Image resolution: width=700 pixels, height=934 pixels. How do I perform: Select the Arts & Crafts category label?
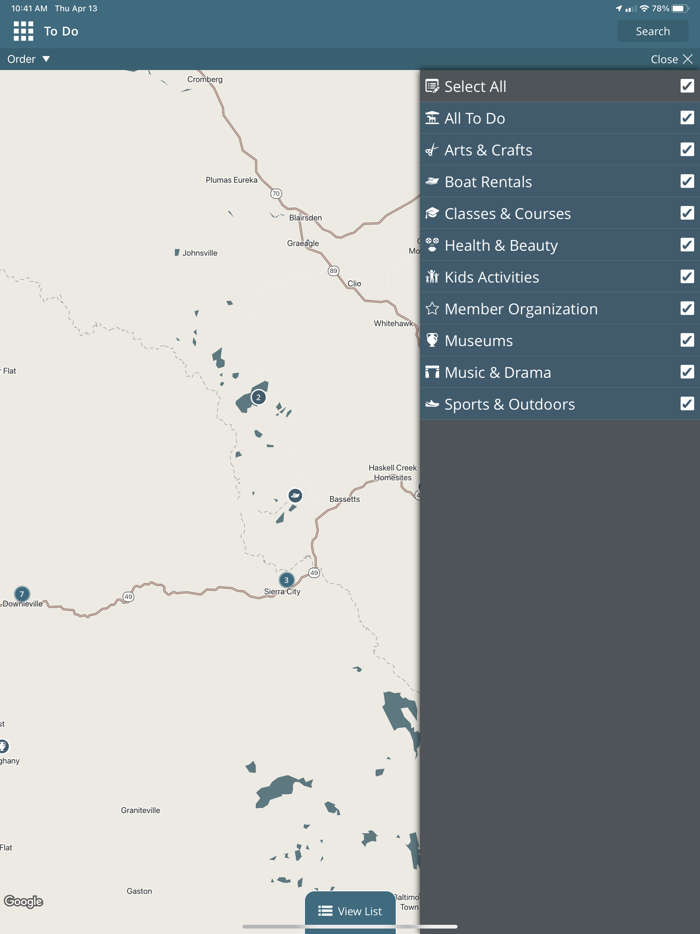[488, 150]
